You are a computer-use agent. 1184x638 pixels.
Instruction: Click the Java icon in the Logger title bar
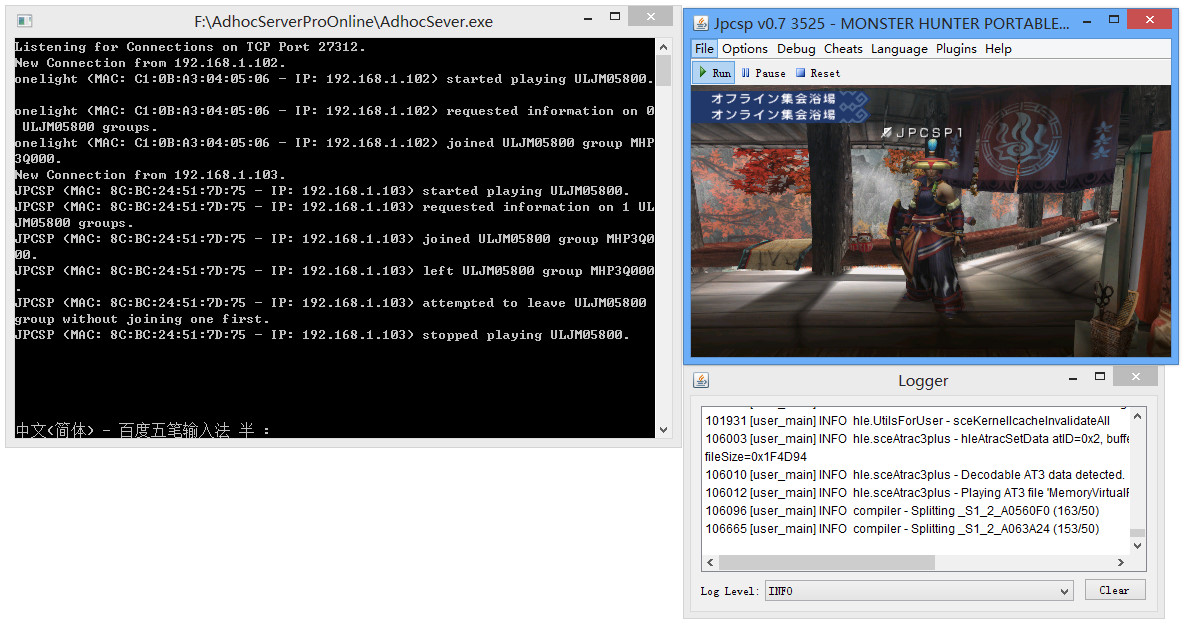point(701,380)
